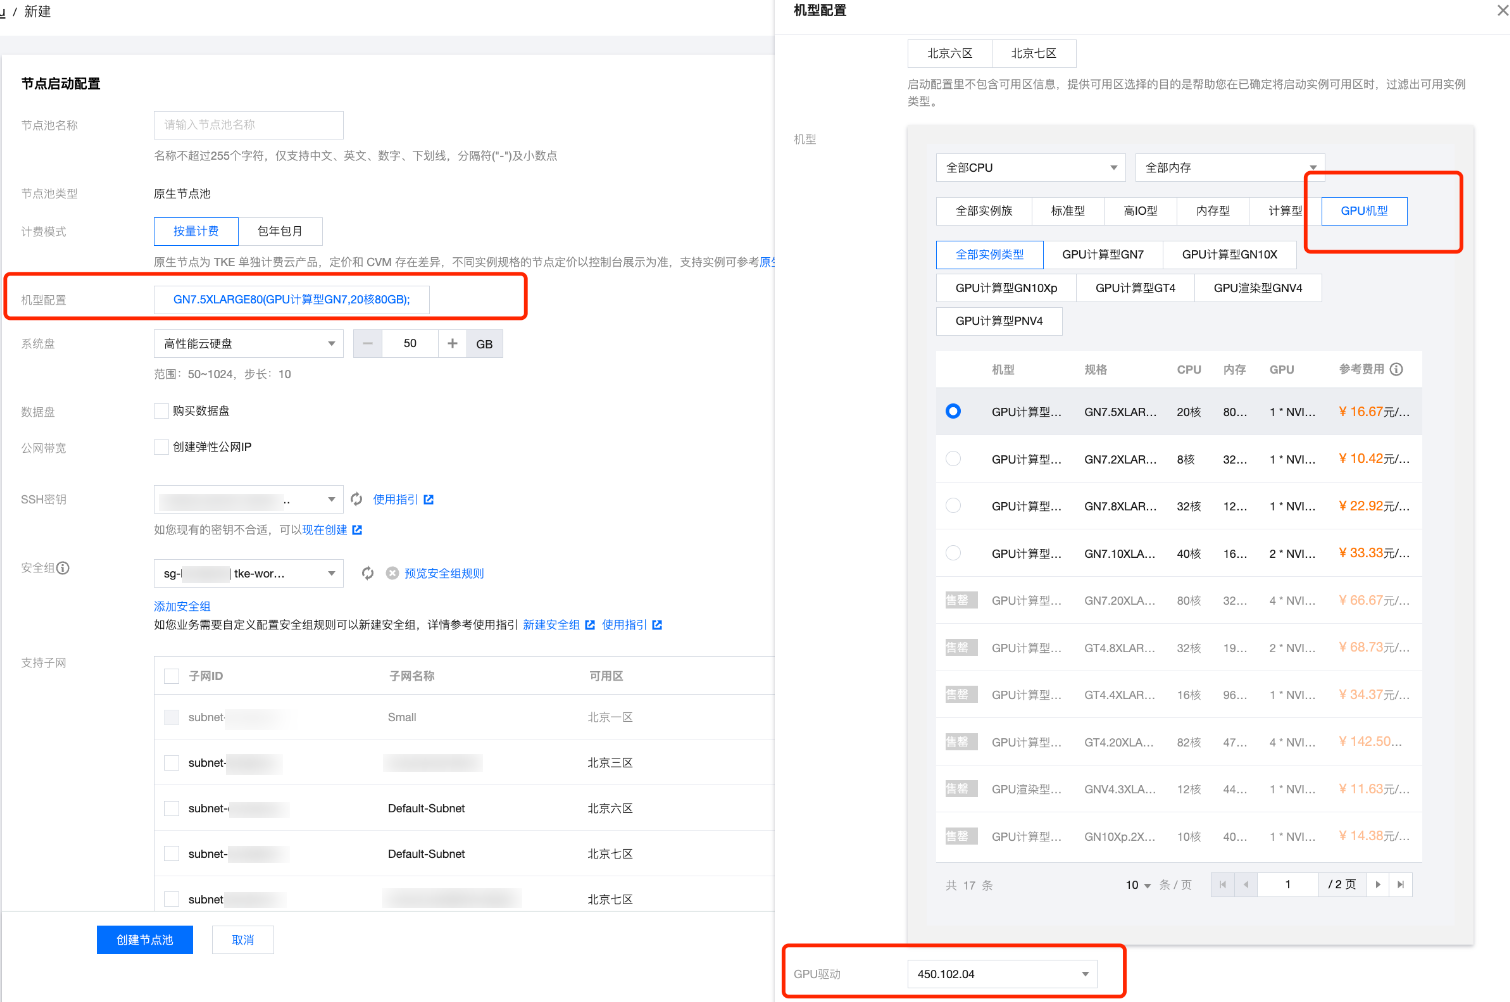Filter by GPU计算型PNV4 instance type
Image resolution: width=1510 pixels, height=1002 pixels.
(999, 321)
